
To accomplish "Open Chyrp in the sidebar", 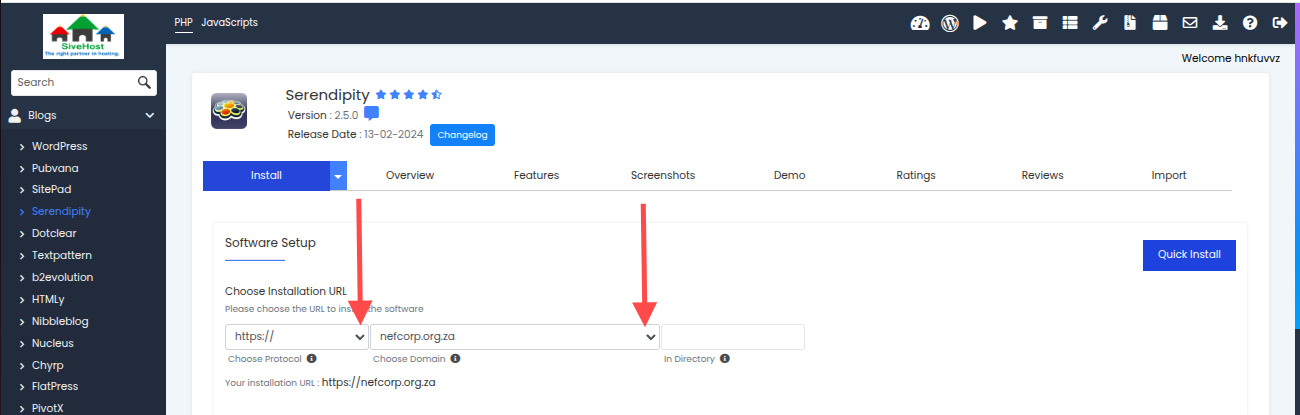I will (47, 364).
